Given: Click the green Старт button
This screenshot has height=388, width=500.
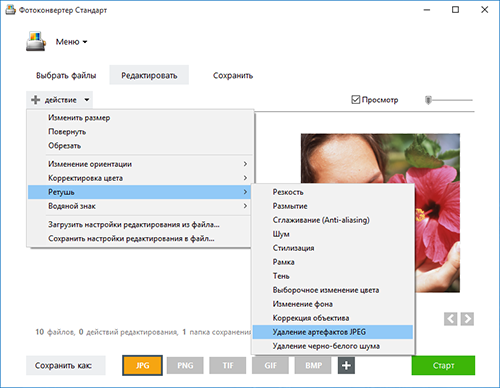Looking at the screenshot, I should pos(443,365).
